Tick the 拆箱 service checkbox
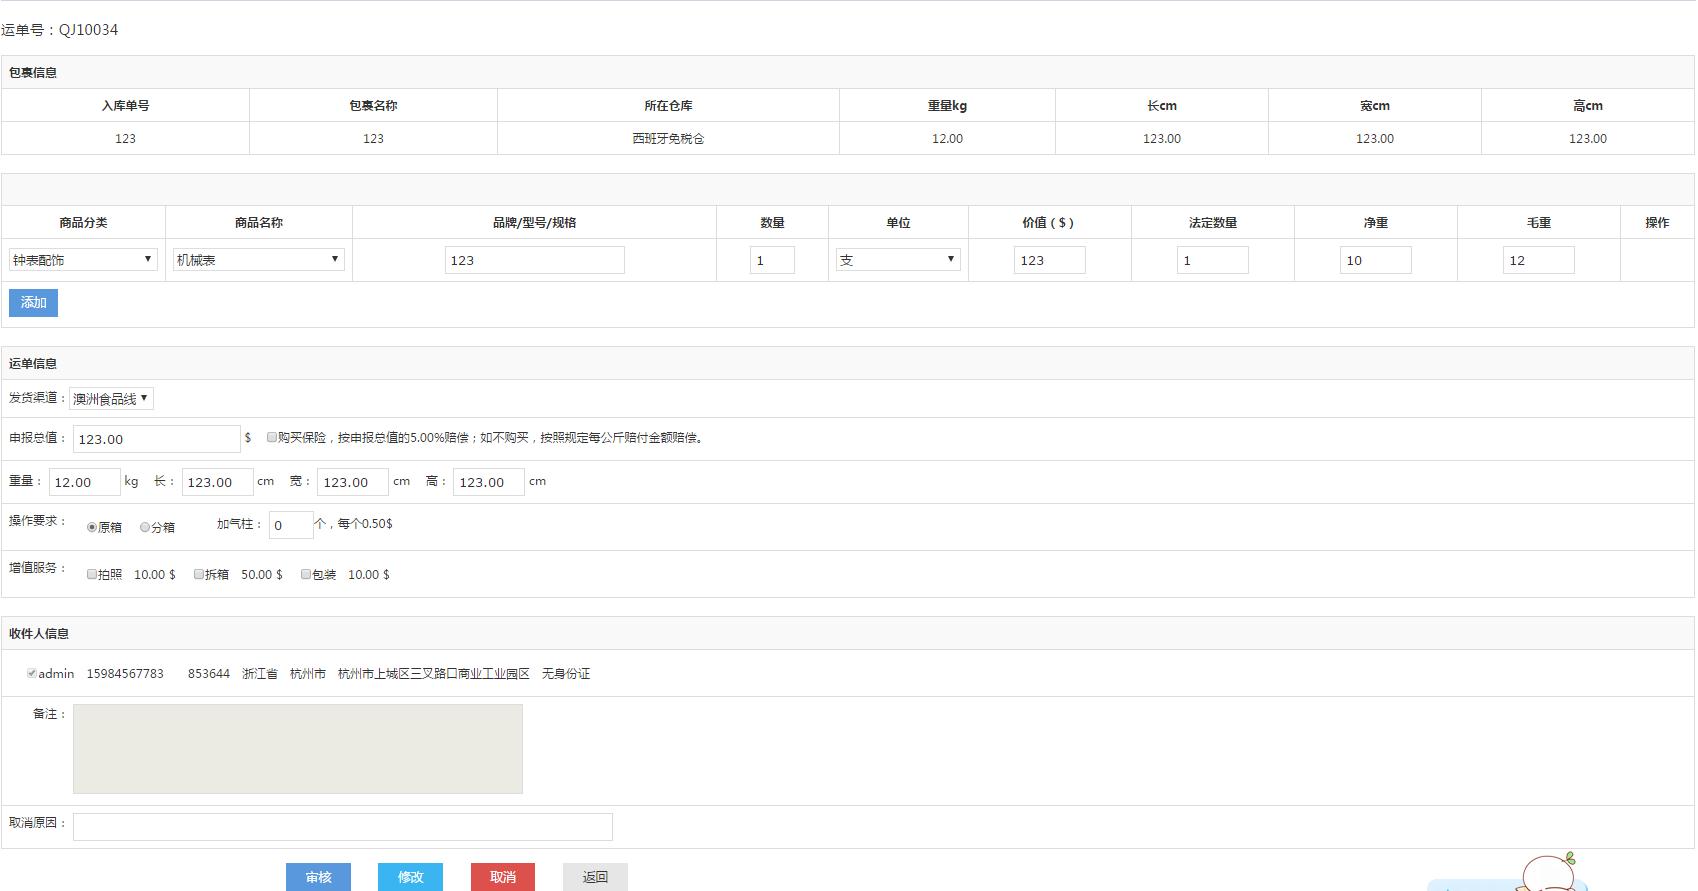The height and width of the screenshot is (891, 1698). click(199, 574)
